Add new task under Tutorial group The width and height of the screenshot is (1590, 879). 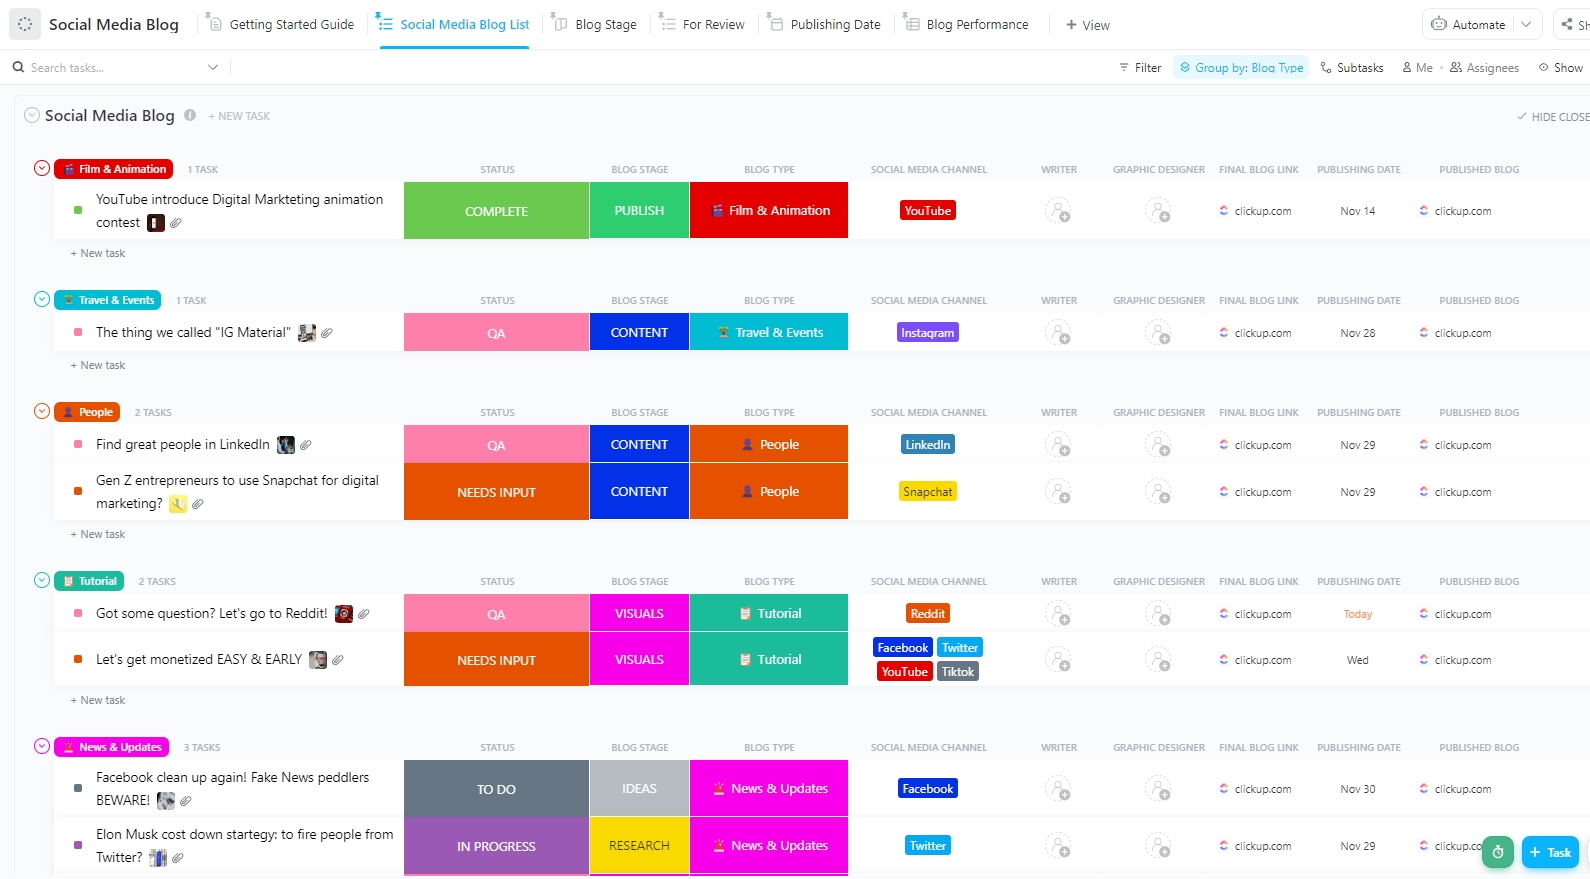coord(98,700)
